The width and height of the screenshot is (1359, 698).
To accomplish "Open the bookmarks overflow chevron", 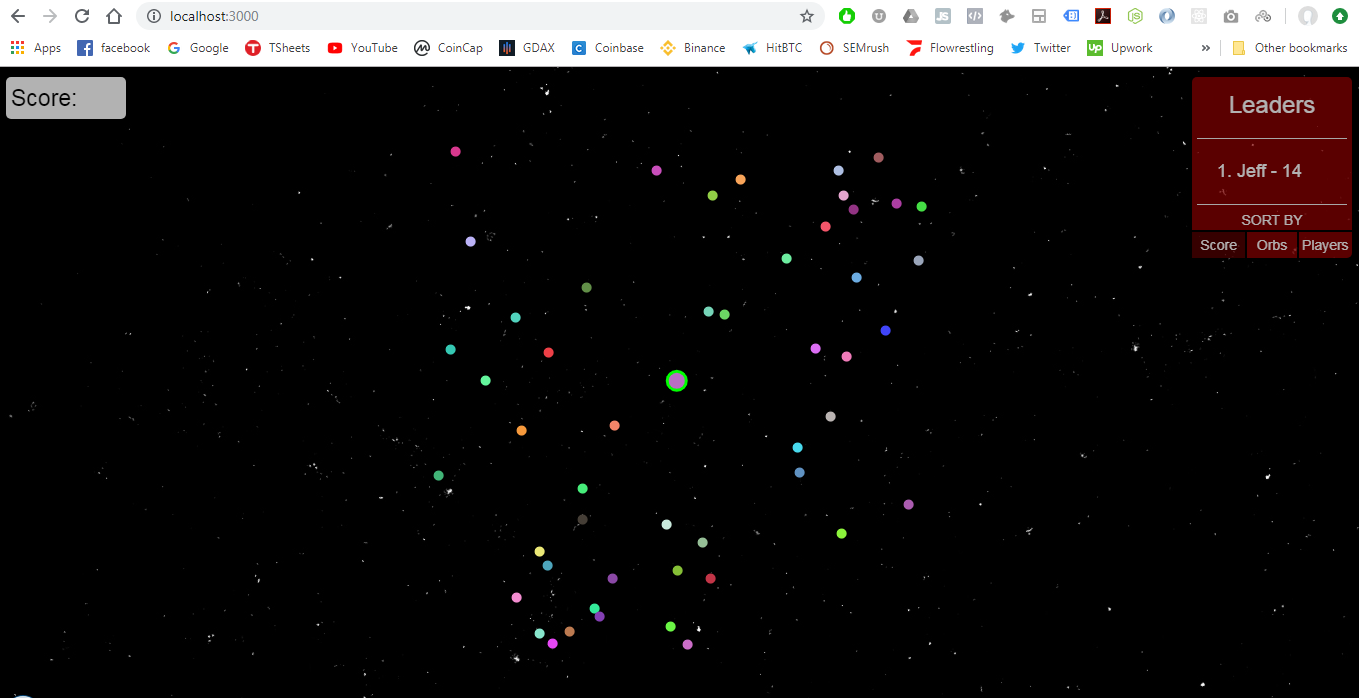I will pyautogui.click(x=1205, y=47).
